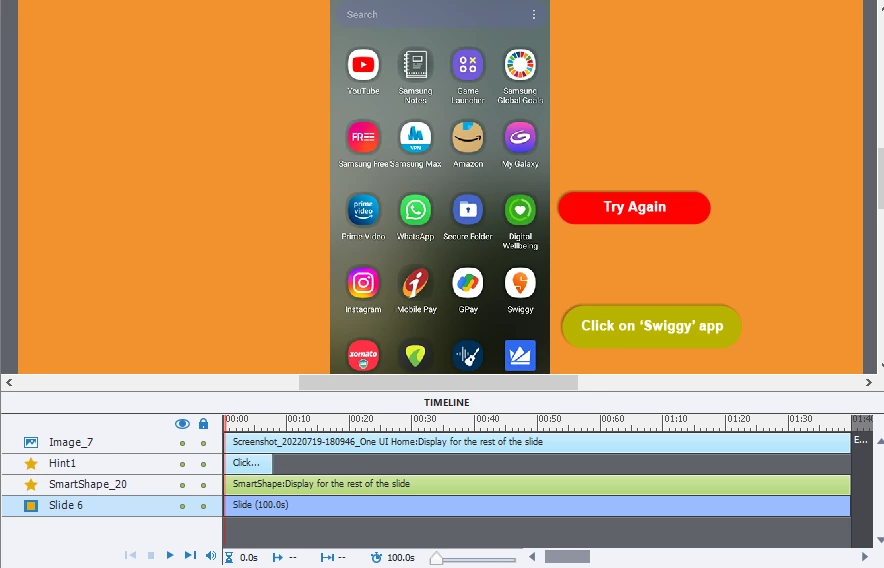884x568 pixels.
Task: Tap the Samsung Free app icon
Action: pos(363,137)
